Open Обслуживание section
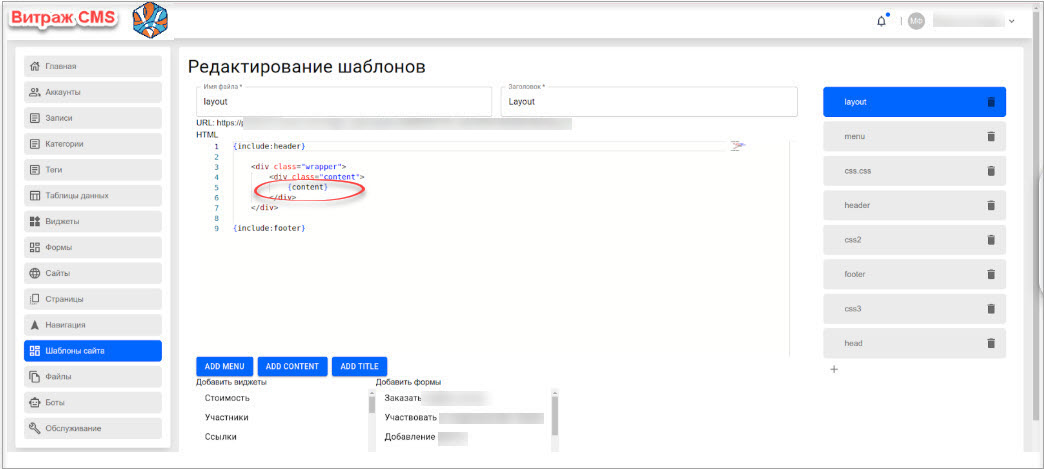Viewport: 1044px width, 469px height. coord(93,428)
